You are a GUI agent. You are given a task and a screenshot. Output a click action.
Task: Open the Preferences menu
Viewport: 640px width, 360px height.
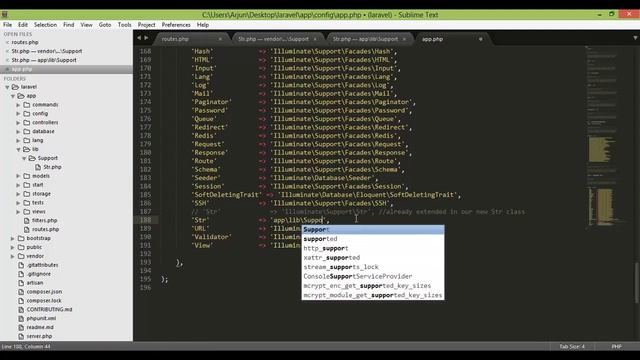click(x=176, y=25)
